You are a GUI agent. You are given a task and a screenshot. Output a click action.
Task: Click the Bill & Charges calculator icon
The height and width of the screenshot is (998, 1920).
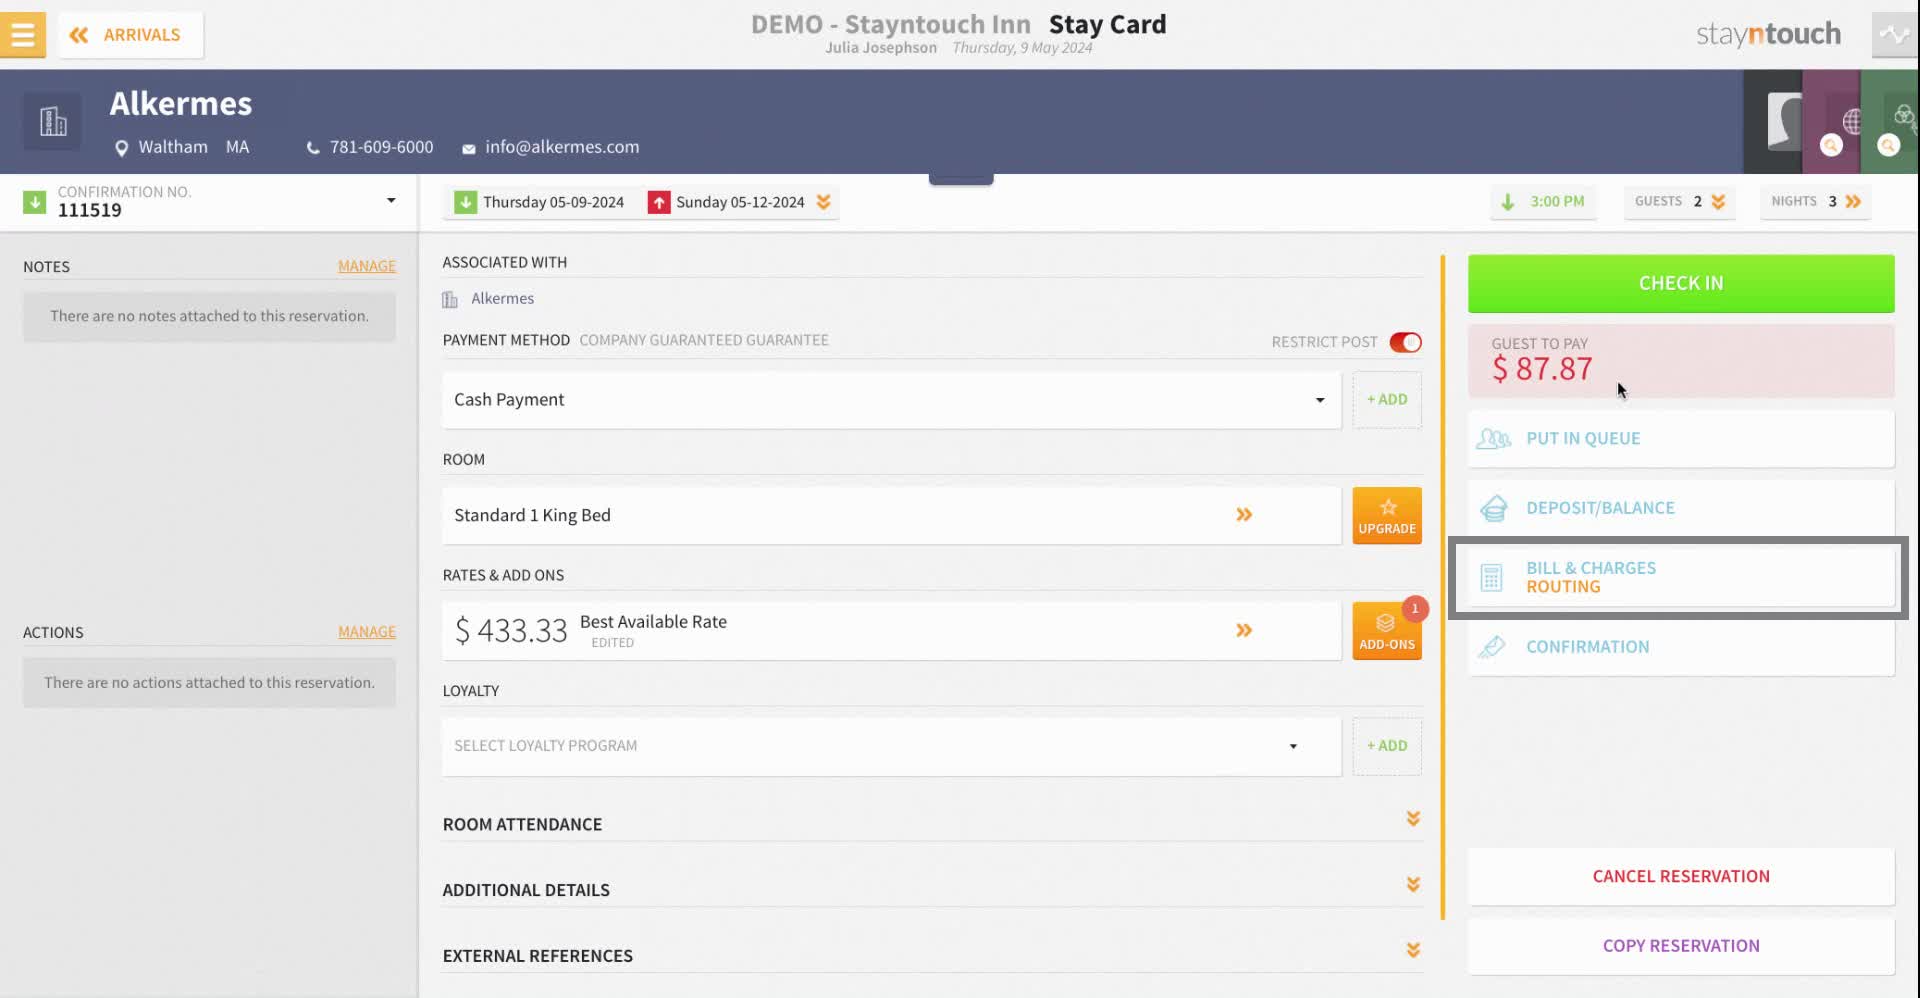point(1491,578)
